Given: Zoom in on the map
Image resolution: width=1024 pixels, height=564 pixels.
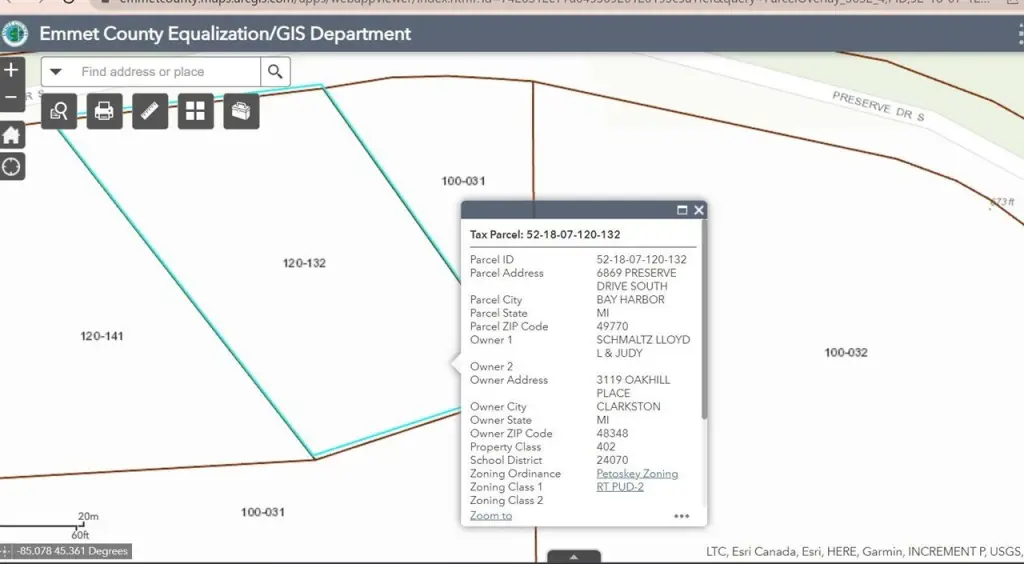Looking at the screenshot, I should pyautogui.click(x=11, y=71).
